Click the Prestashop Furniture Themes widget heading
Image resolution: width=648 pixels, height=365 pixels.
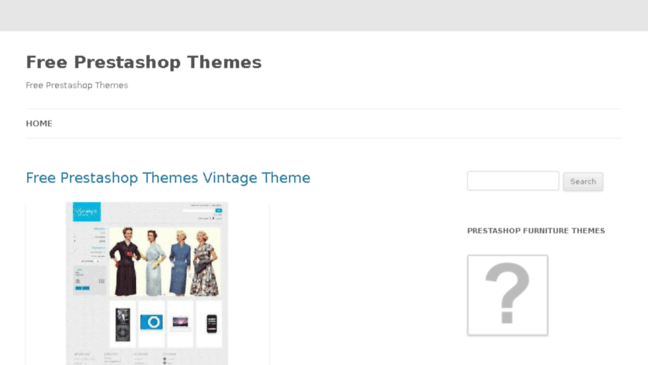(x=536, y=231)
